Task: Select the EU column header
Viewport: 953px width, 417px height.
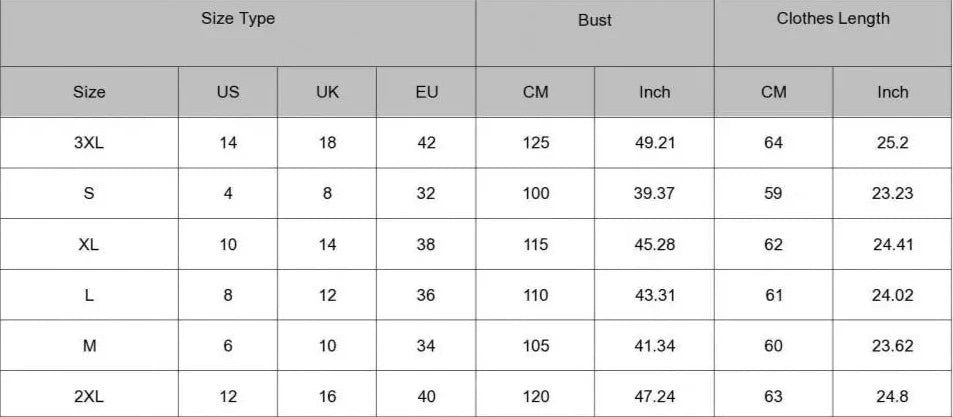Action: [x=426, y=92]
